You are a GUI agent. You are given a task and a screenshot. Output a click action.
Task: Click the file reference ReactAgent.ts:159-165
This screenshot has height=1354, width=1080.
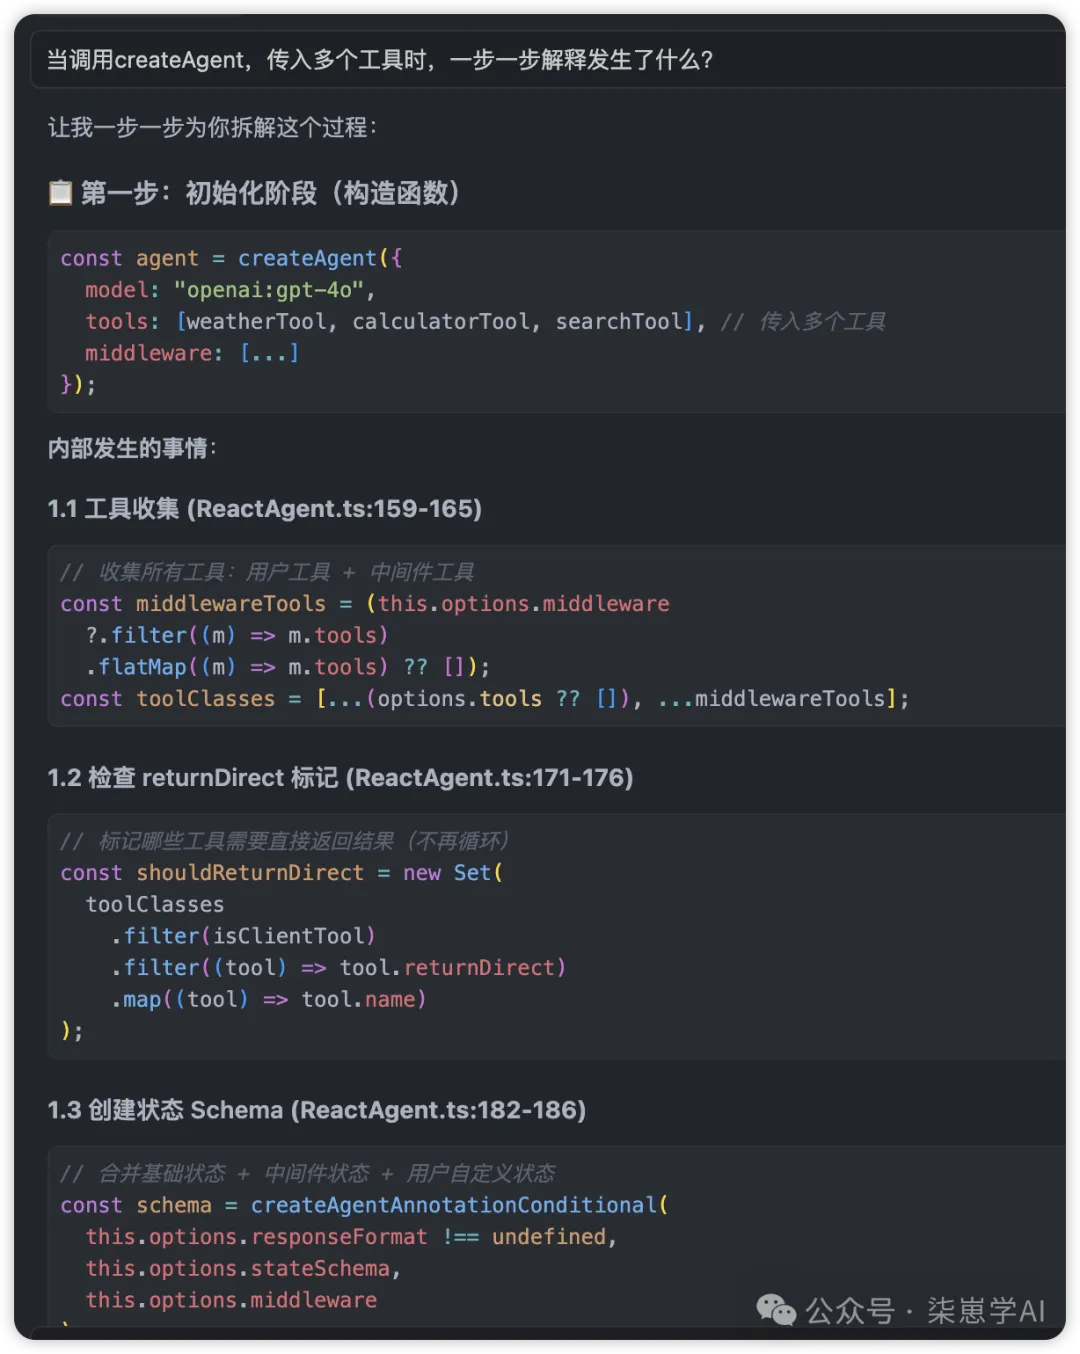pos(336,509)
